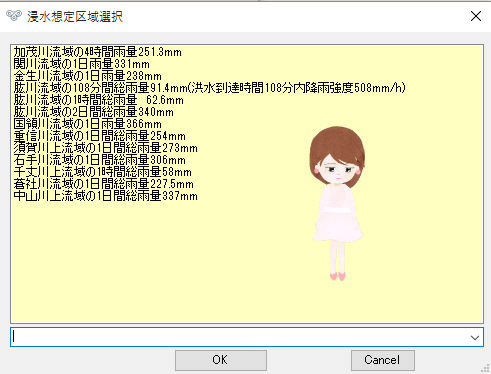Select 須賀川上流域の1日間総雨量273mm entry
Image resolution: width=491 pixels, height=374 pixels.
click(105, 148)
